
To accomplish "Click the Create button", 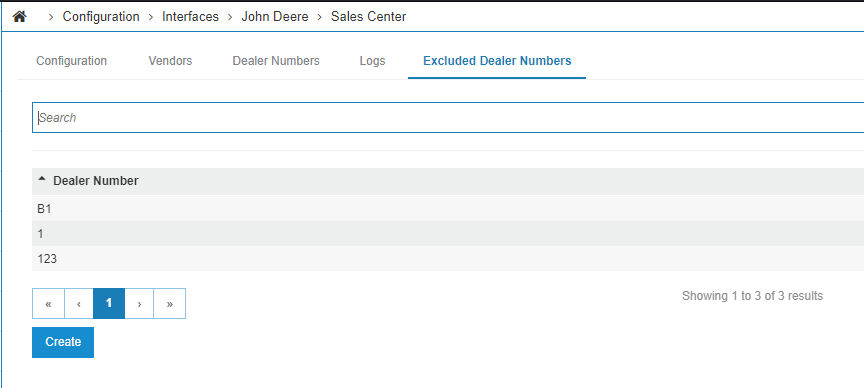I will [63, 342].
